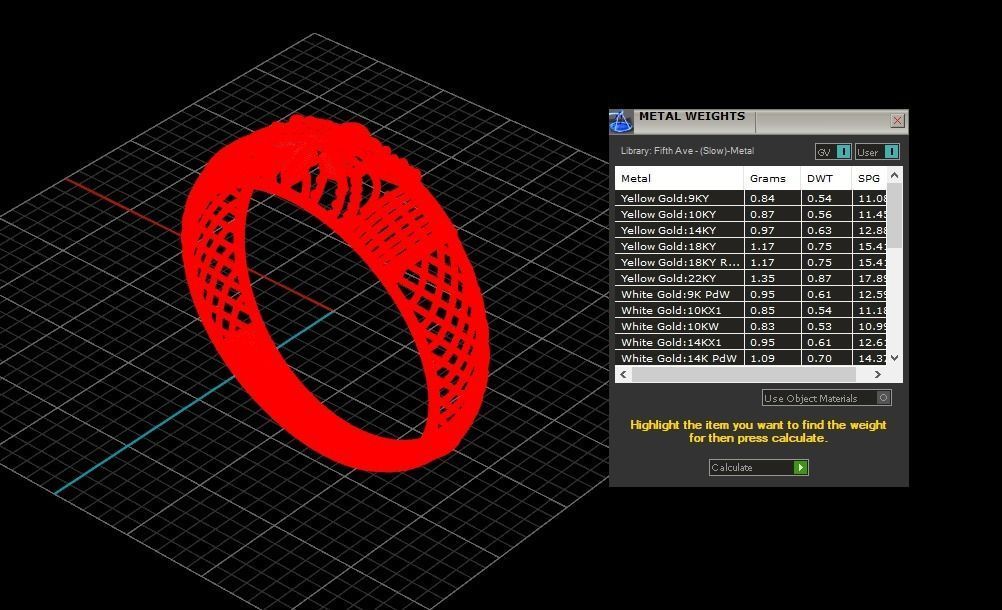
Task: Select the White Gold:10KW row
Action: click(751, 326)
